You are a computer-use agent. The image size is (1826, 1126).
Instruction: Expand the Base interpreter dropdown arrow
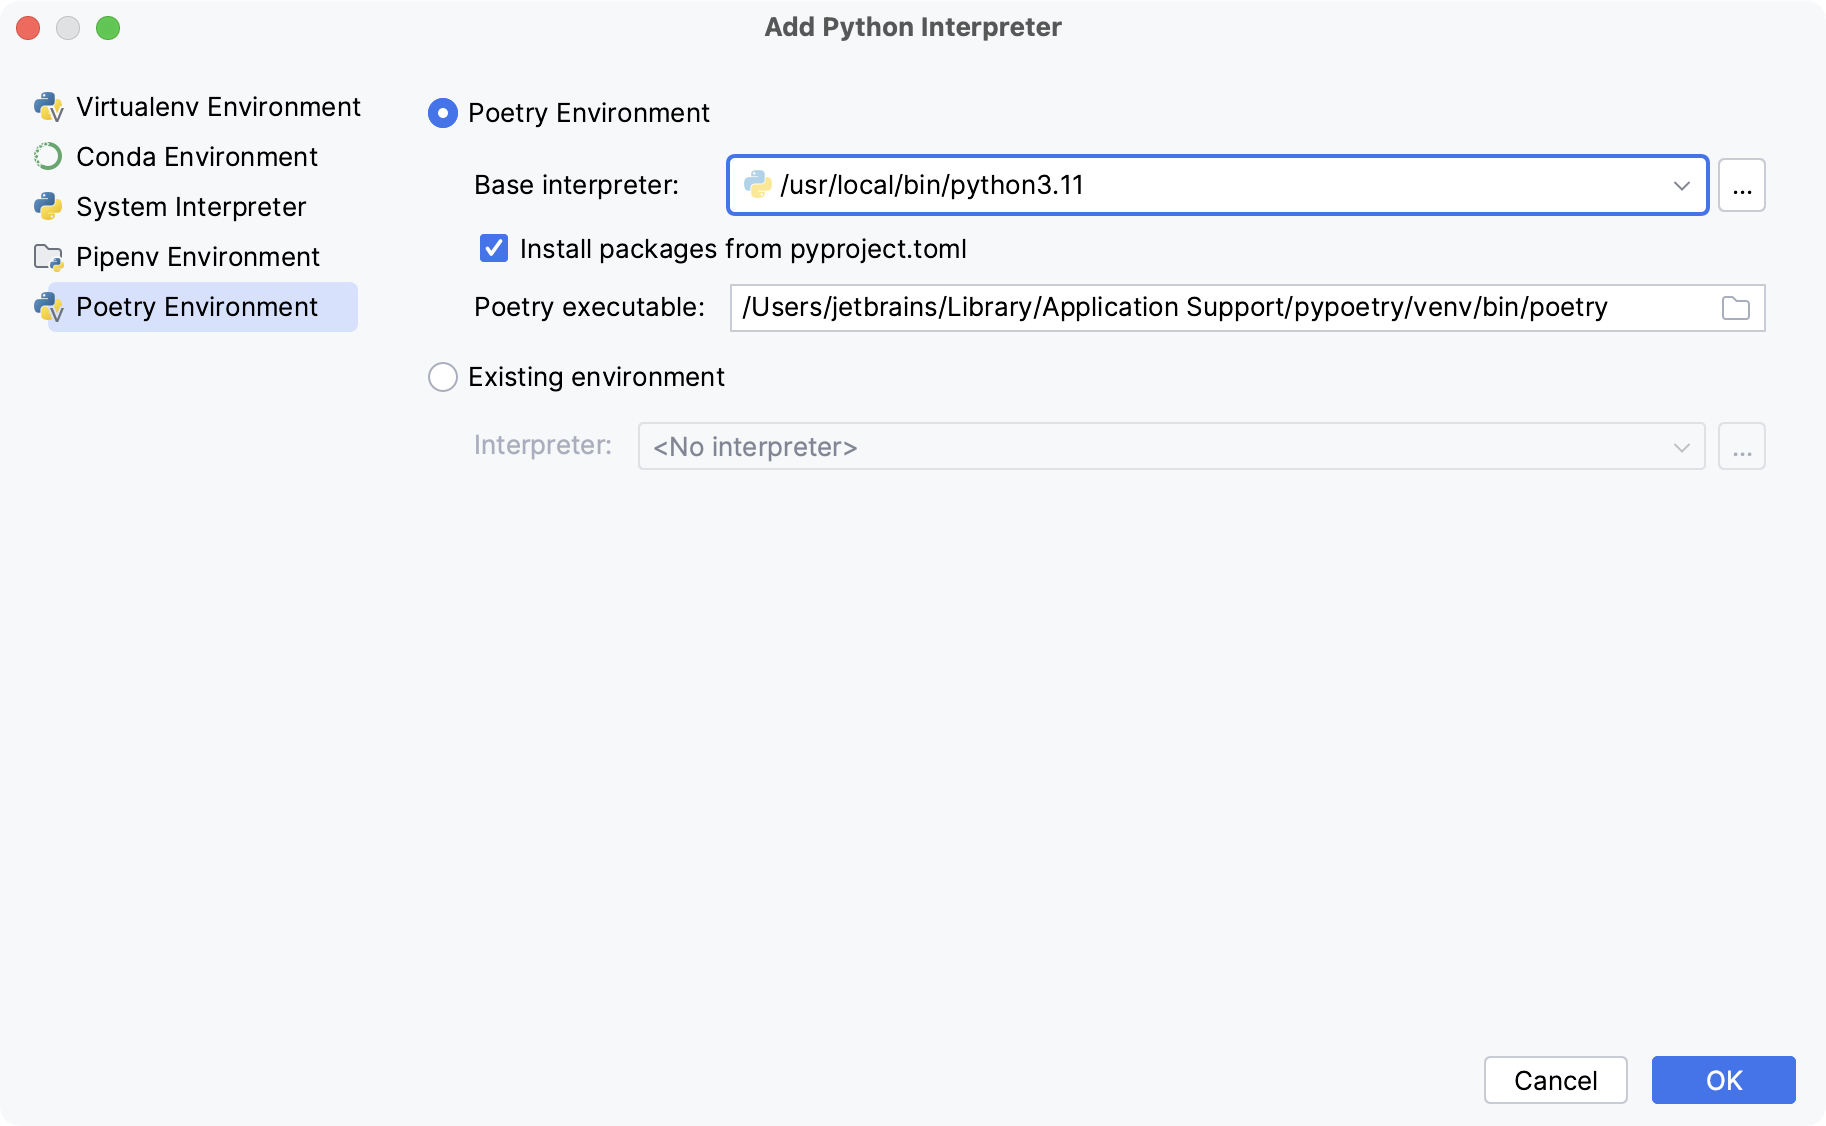pos(1682,185)
